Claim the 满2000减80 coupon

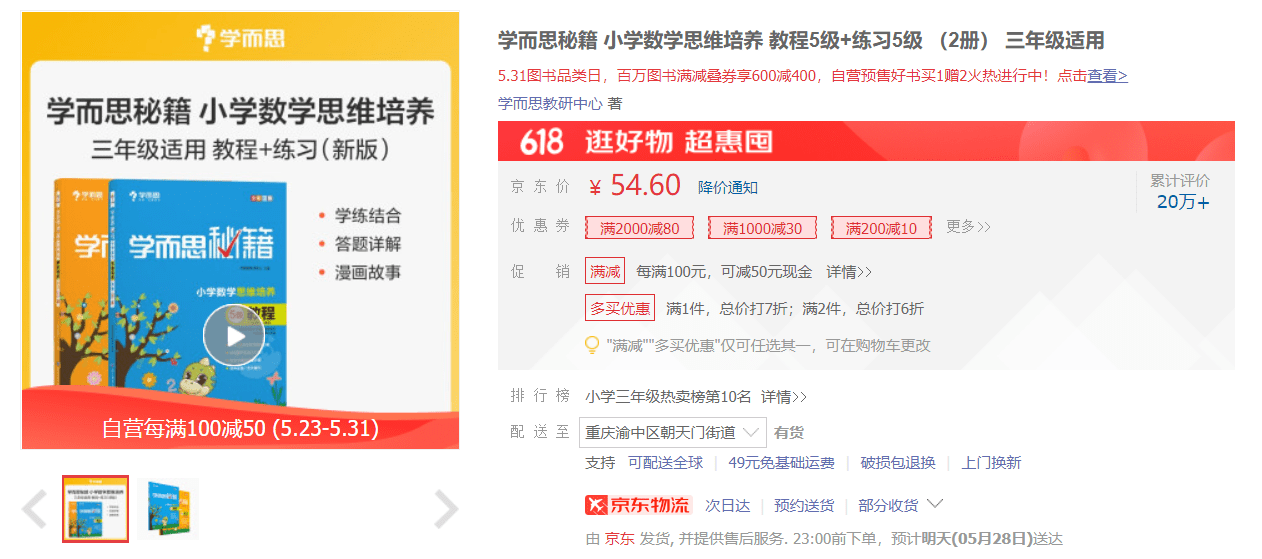(x=640, y=228)
